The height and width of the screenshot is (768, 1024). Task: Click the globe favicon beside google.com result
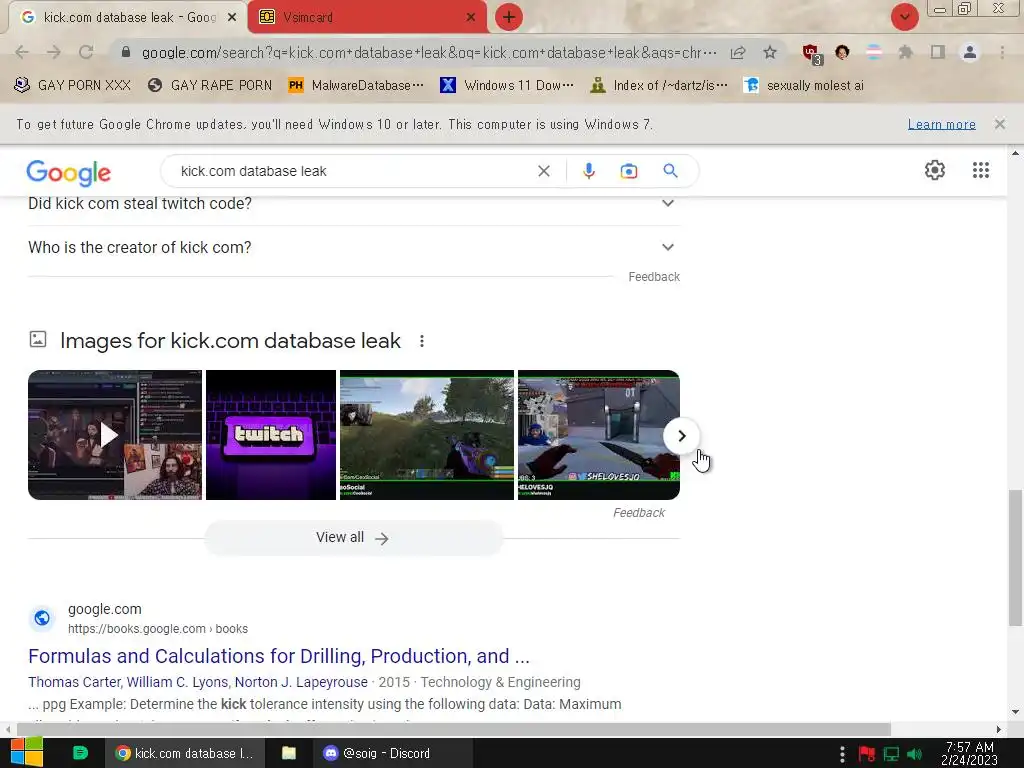[x=42, y=618]
